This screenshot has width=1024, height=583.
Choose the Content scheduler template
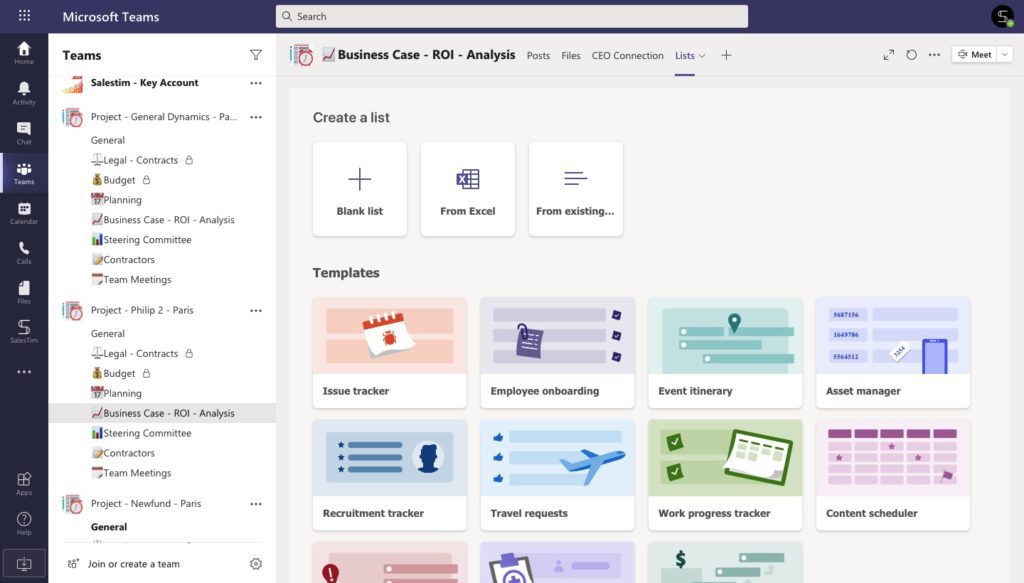click(893, 475)
